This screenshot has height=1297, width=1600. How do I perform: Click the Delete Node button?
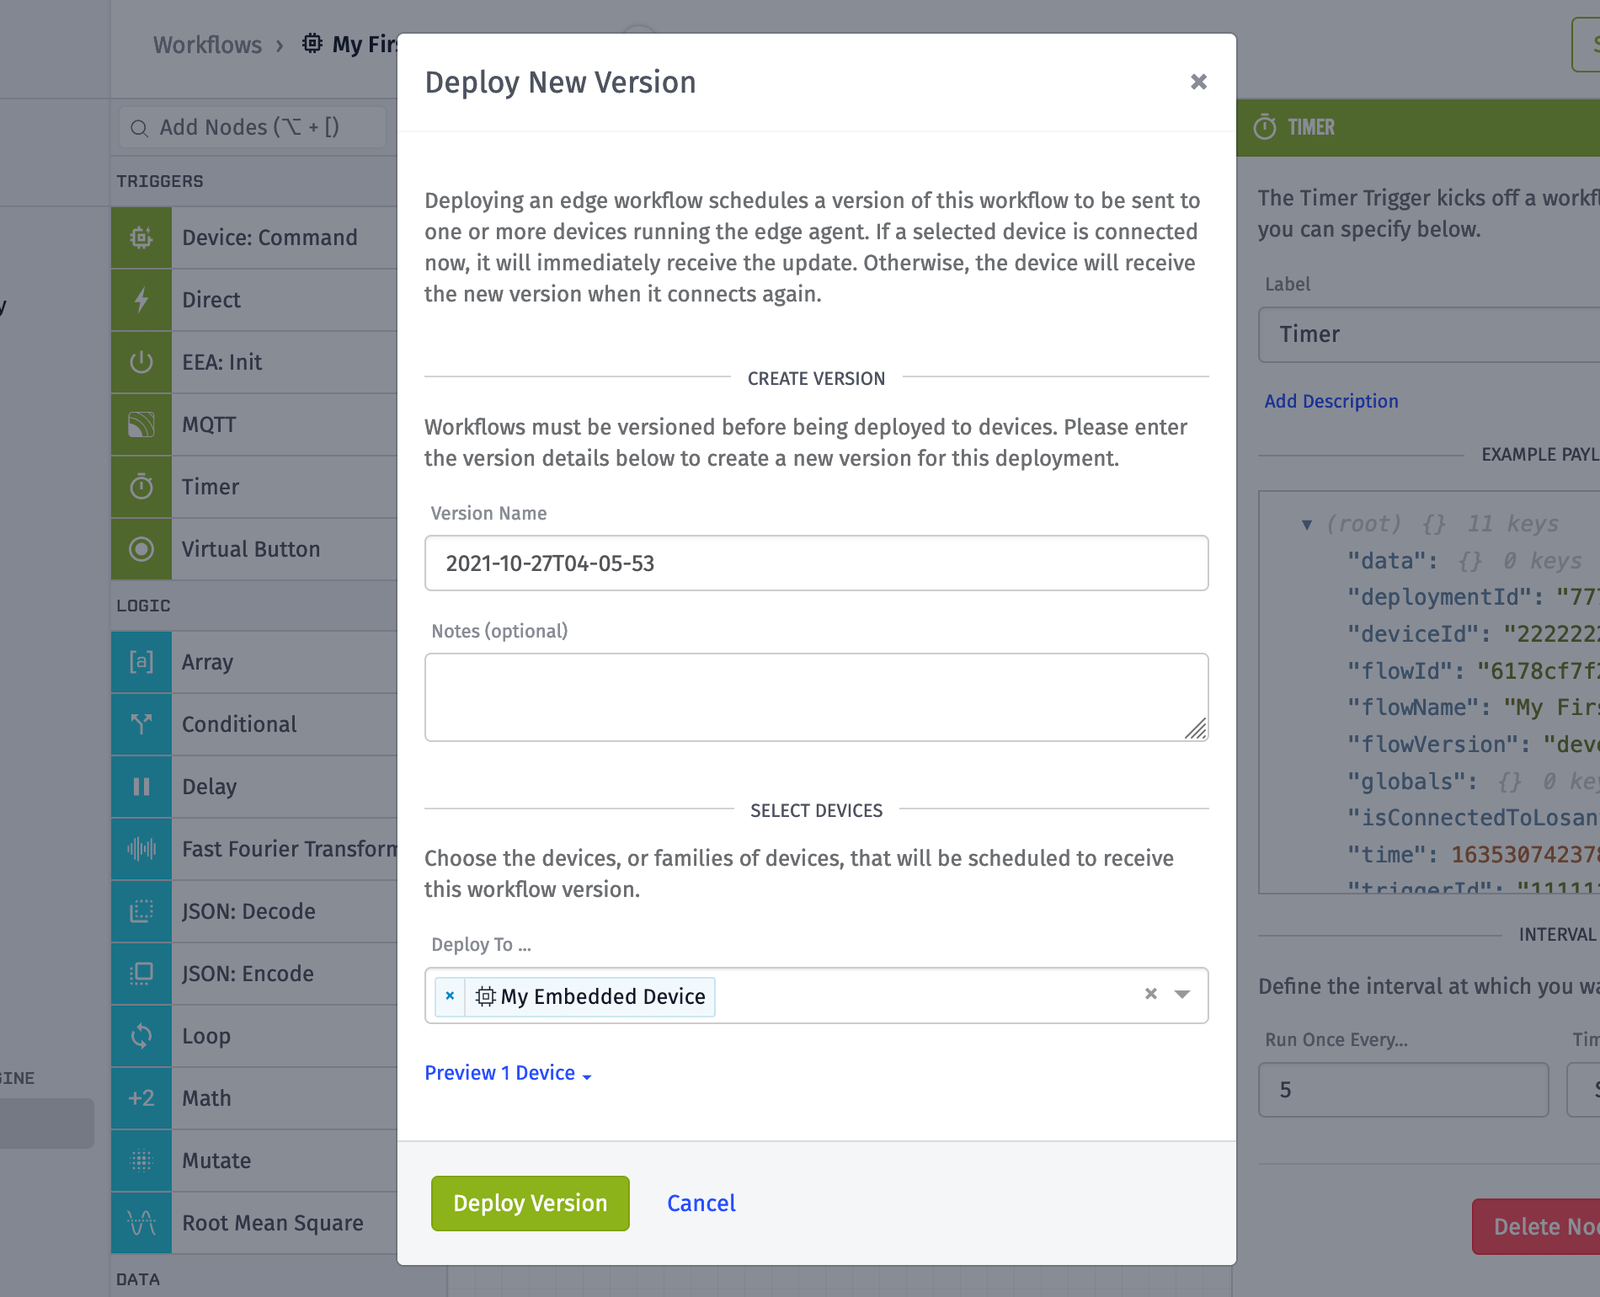tap(1536, 1226)
